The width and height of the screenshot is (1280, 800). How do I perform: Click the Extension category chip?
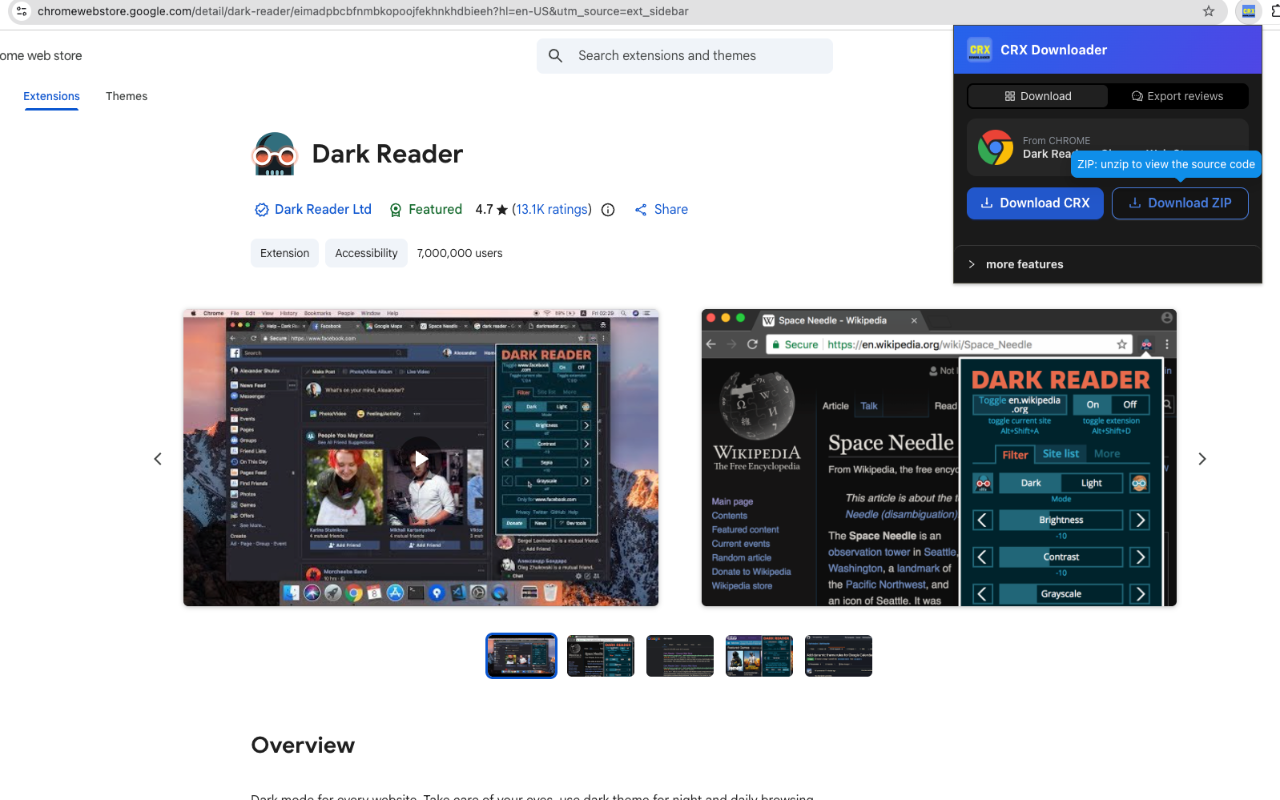[285, 253]
